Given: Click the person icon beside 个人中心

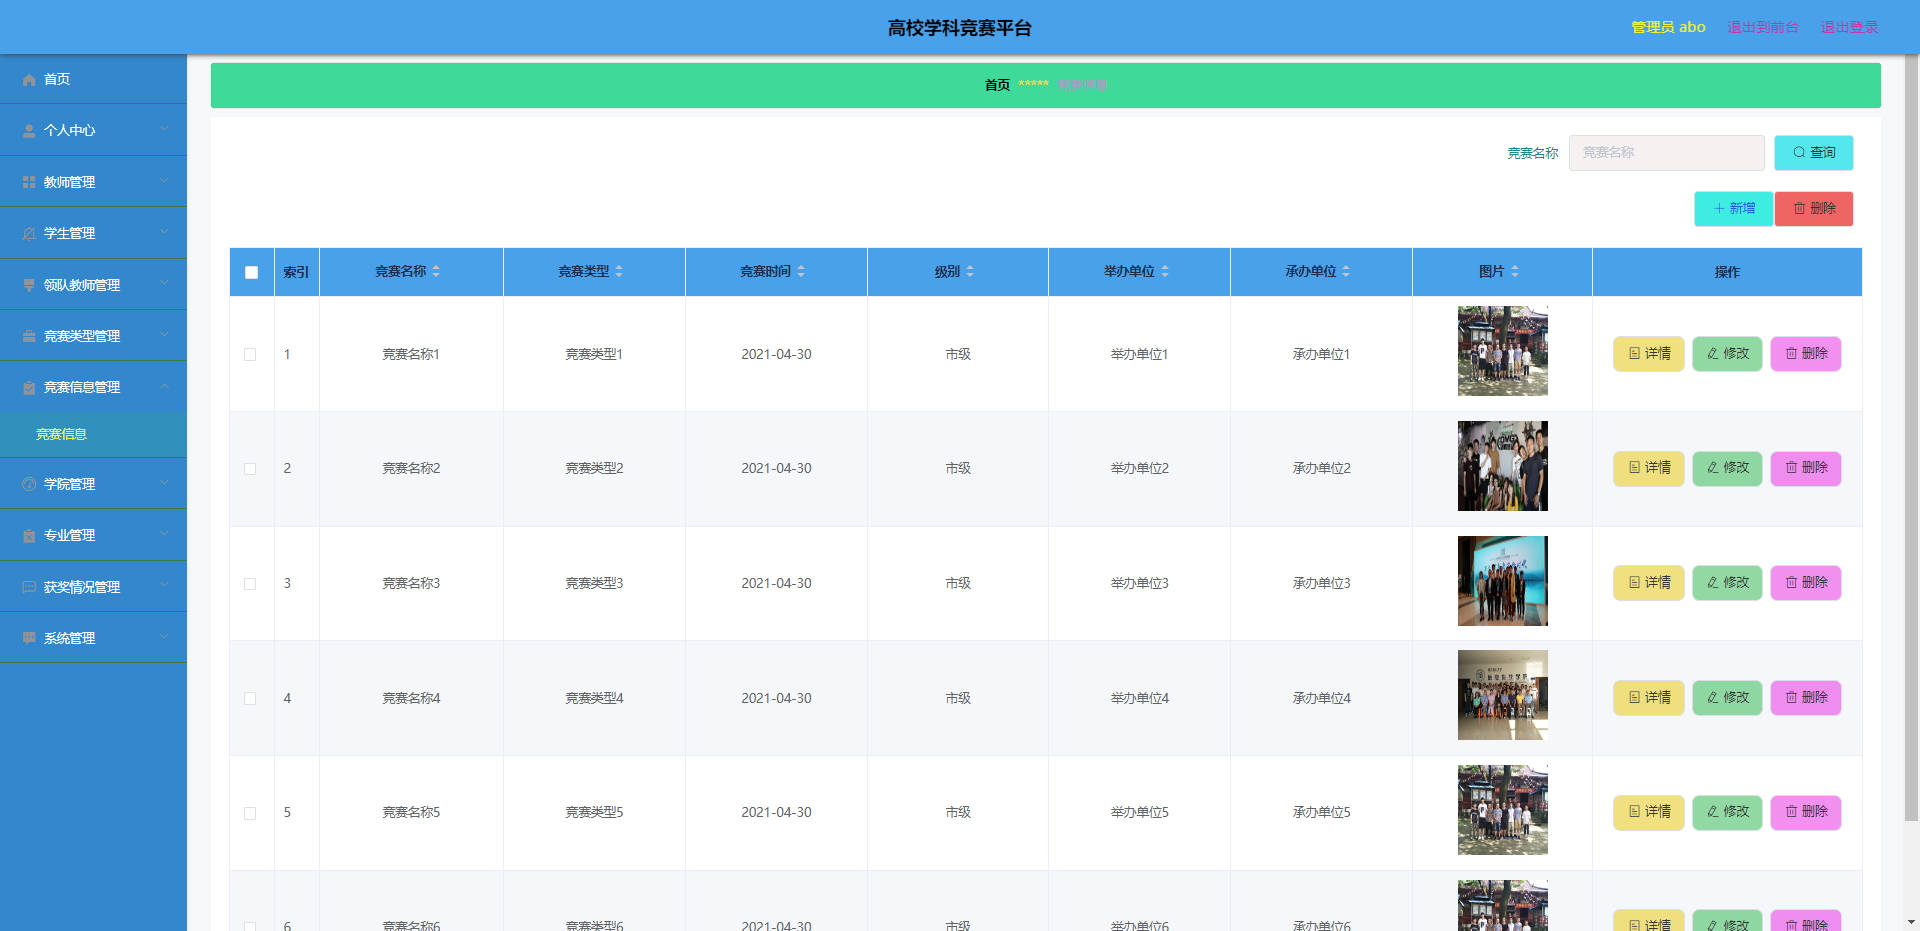Looking at the screenshot, I should click(29, 131).
